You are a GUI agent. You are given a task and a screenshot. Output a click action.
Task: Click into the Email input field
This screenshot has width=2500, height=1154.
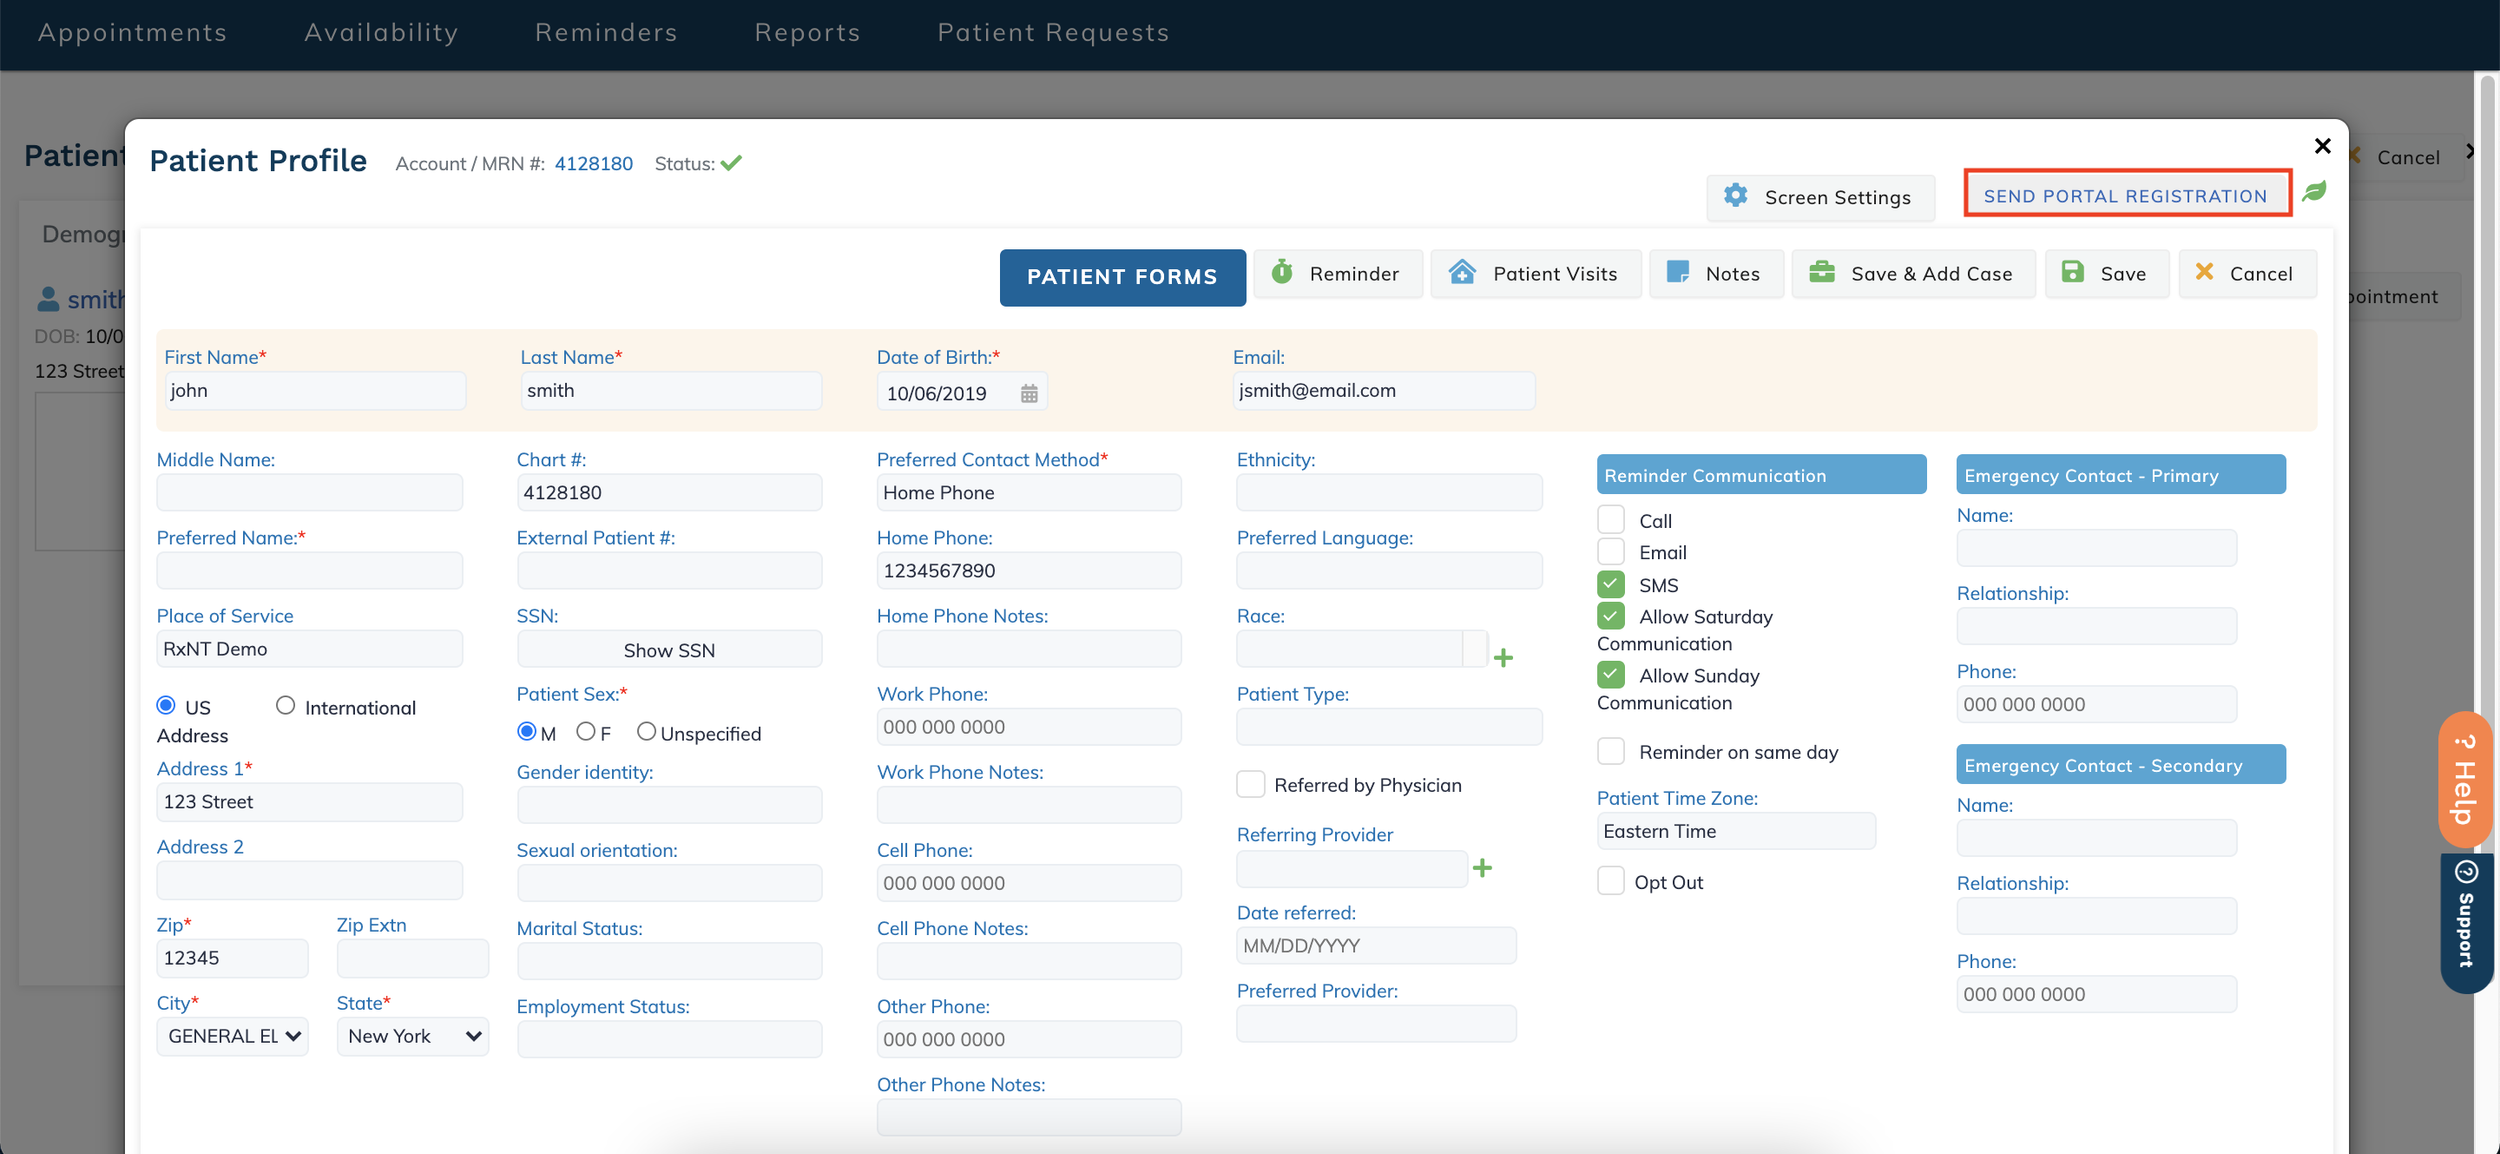(x=1383, y=391)
